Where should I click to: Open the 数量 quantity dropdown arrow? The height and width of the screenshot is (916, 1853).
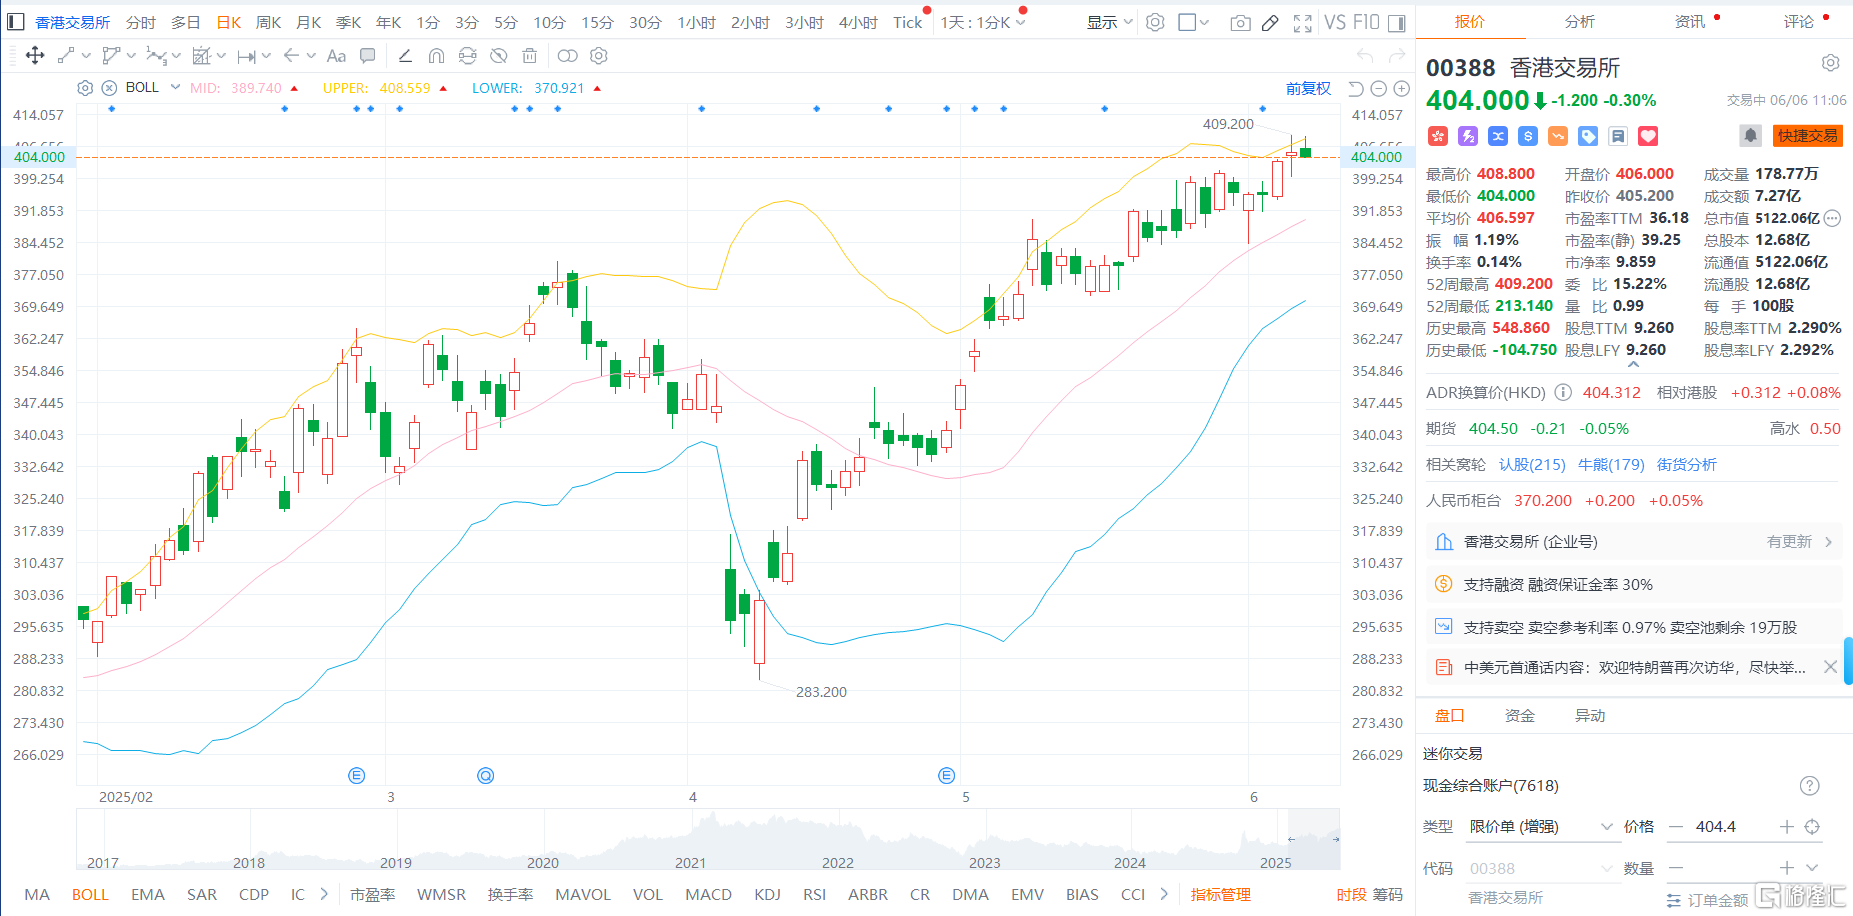[x=1812, y=868]
